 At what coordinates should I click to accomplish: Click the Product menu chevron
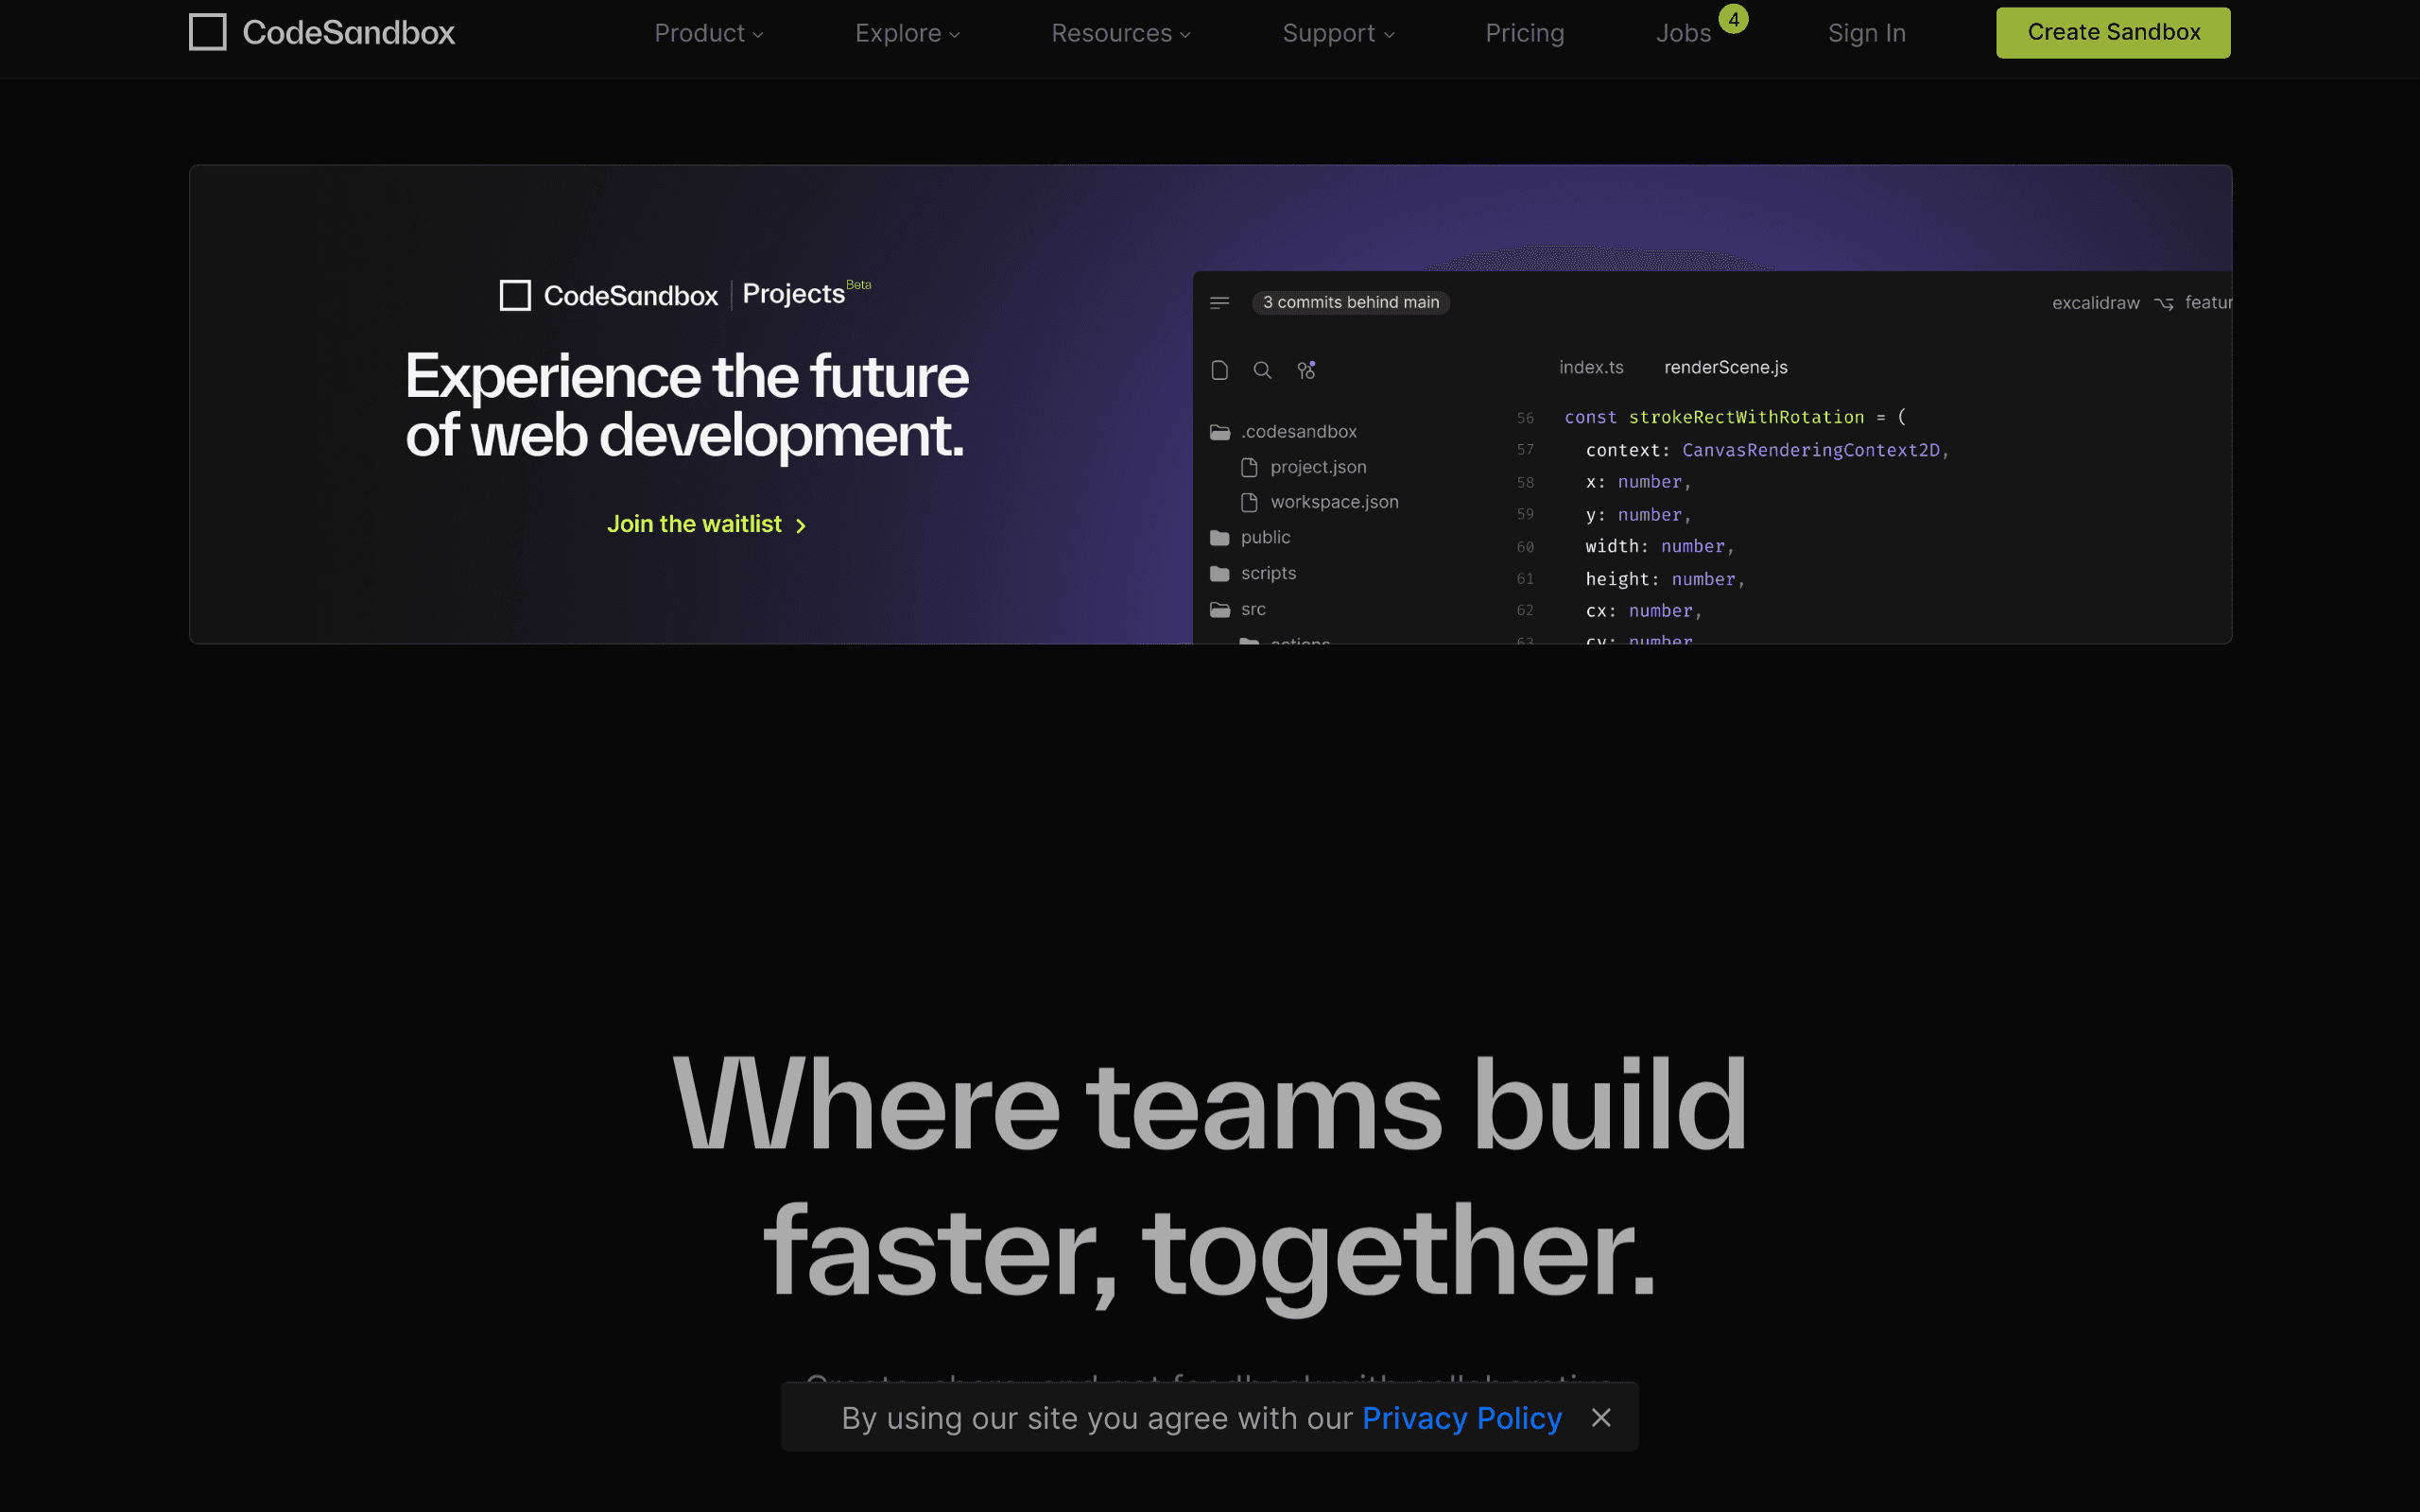point(758,35)
